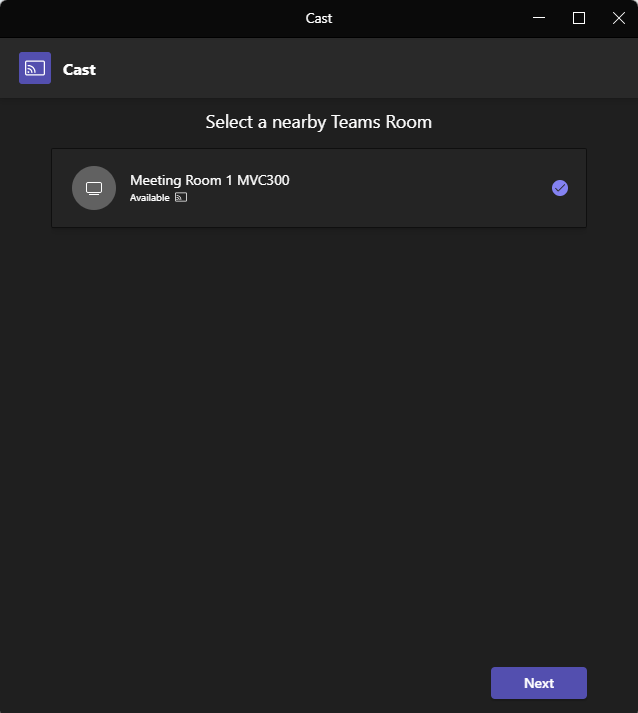Click the dark margin right of the room card

(612, 188)
